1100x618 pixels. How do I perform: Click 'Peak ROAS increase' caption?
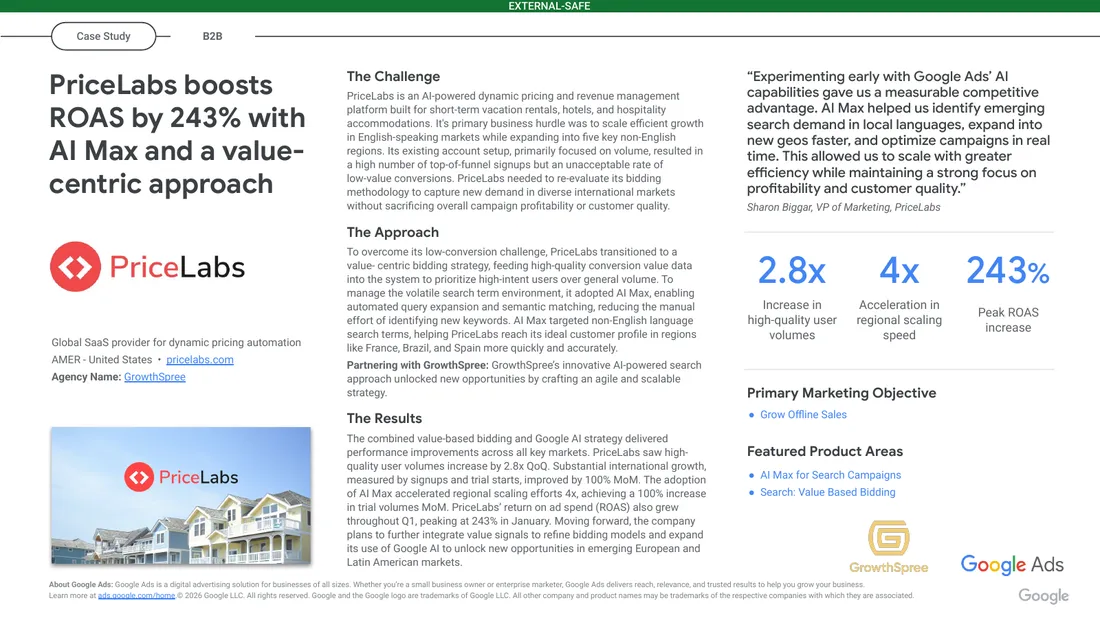[1008, 320]
